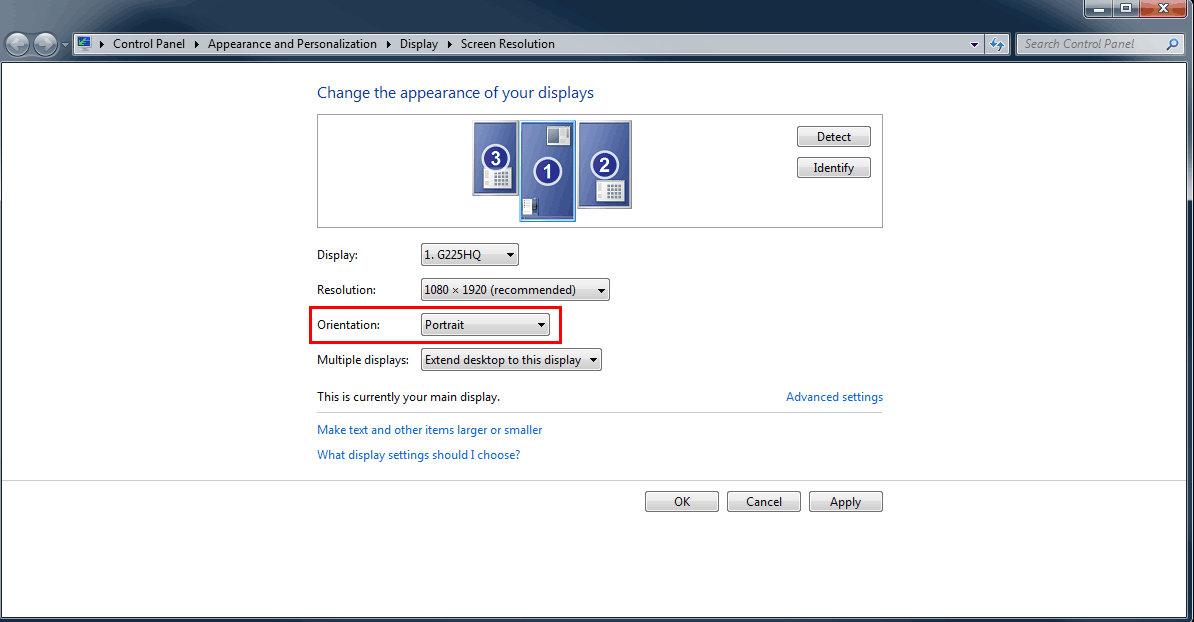Open the Multiple displays dropdown
The height and width of the screenshot is (622, 1194).
tap(511, 360)
